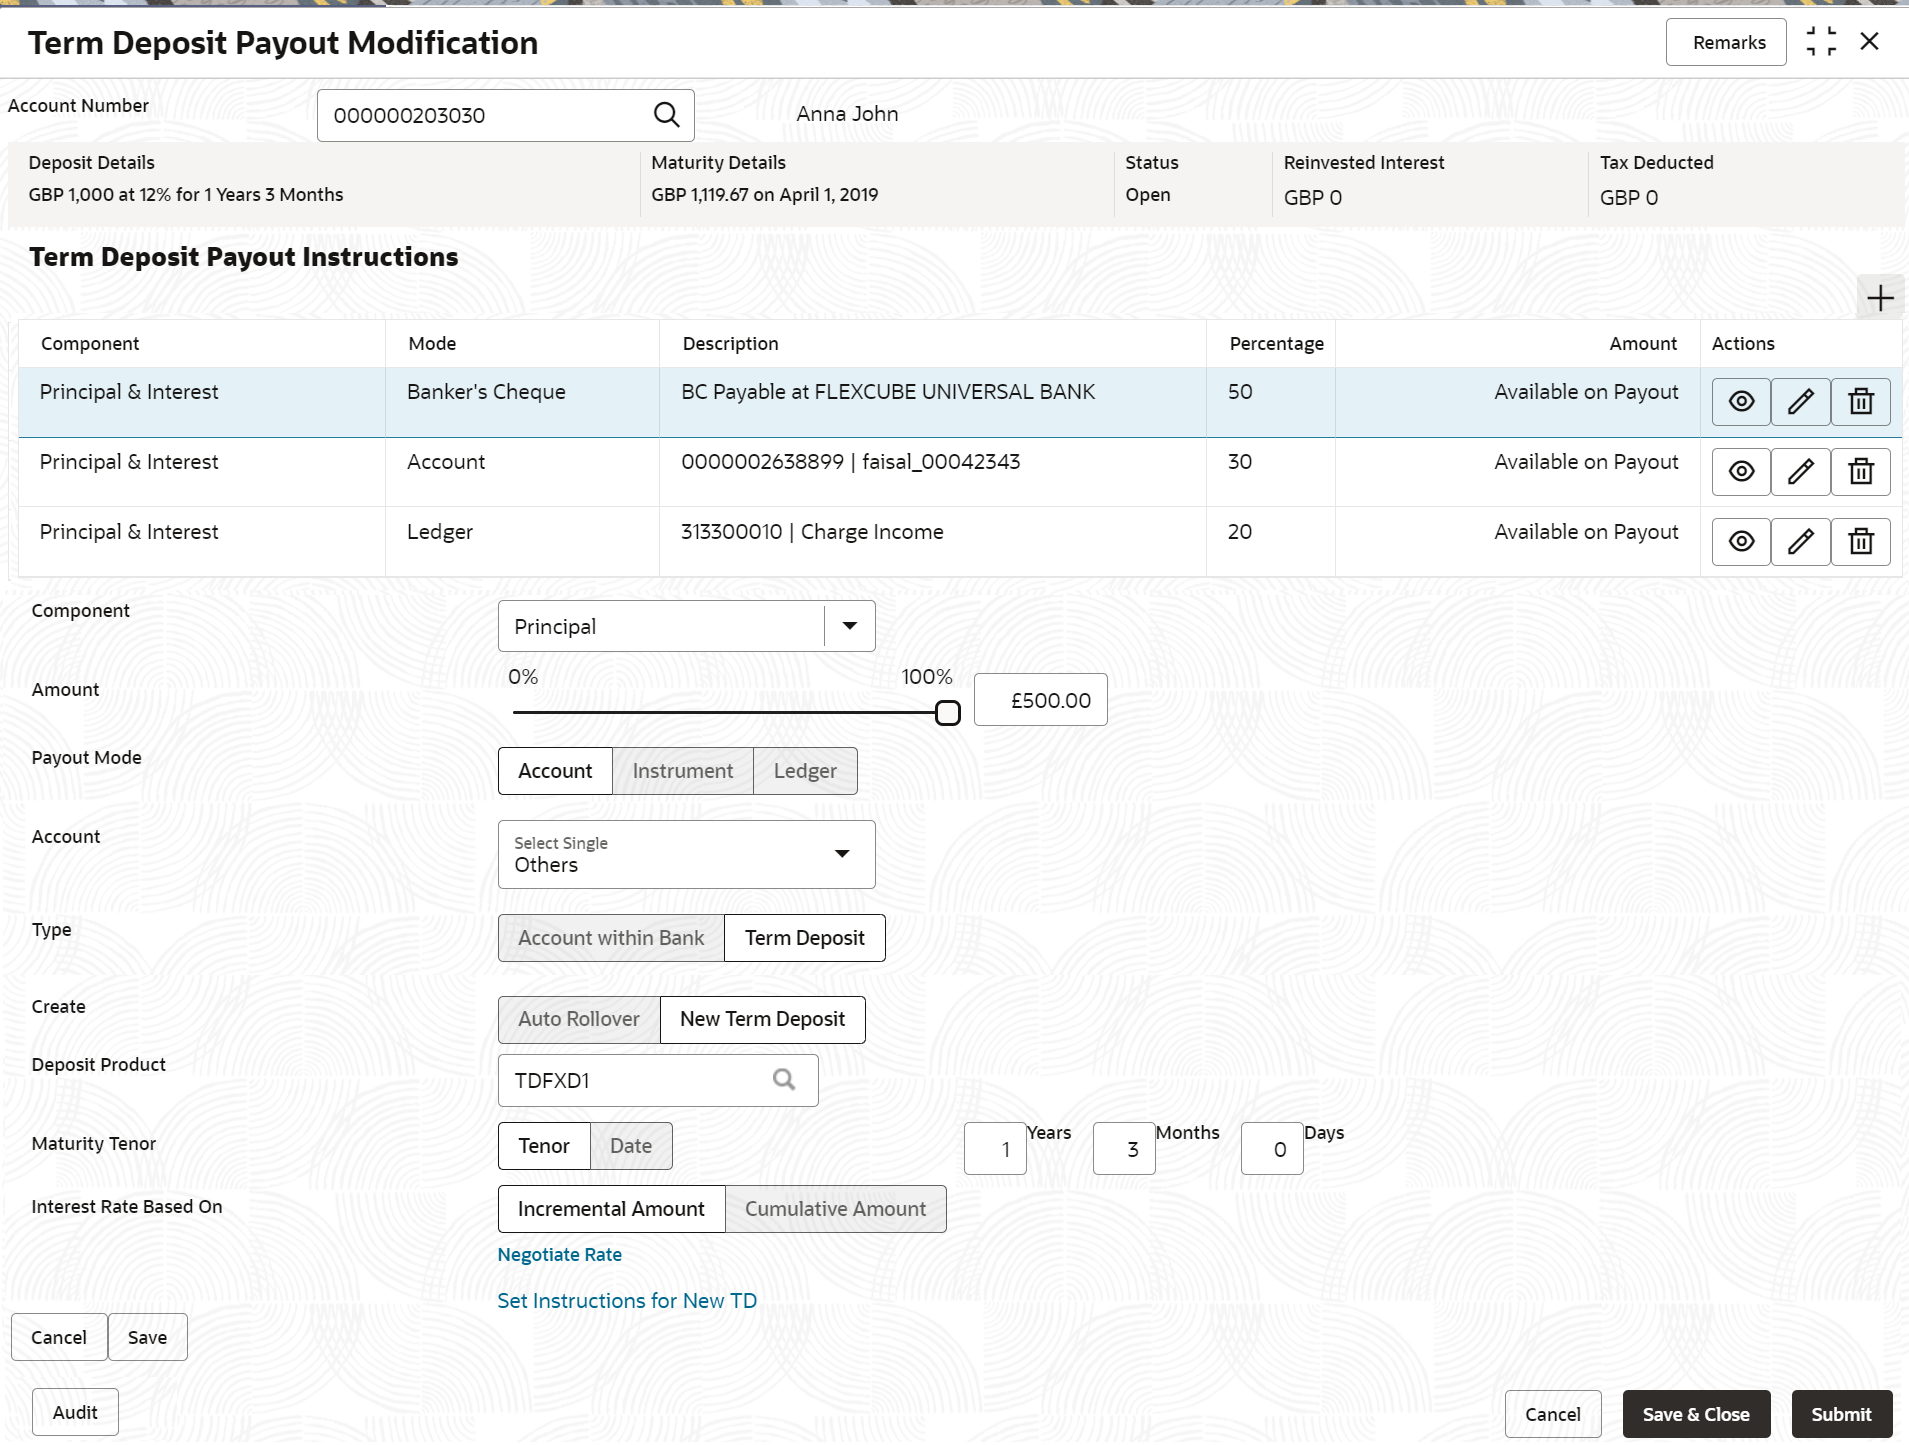Click the account number search magnifier icon
The image size is (1909, 1445).
666,115
